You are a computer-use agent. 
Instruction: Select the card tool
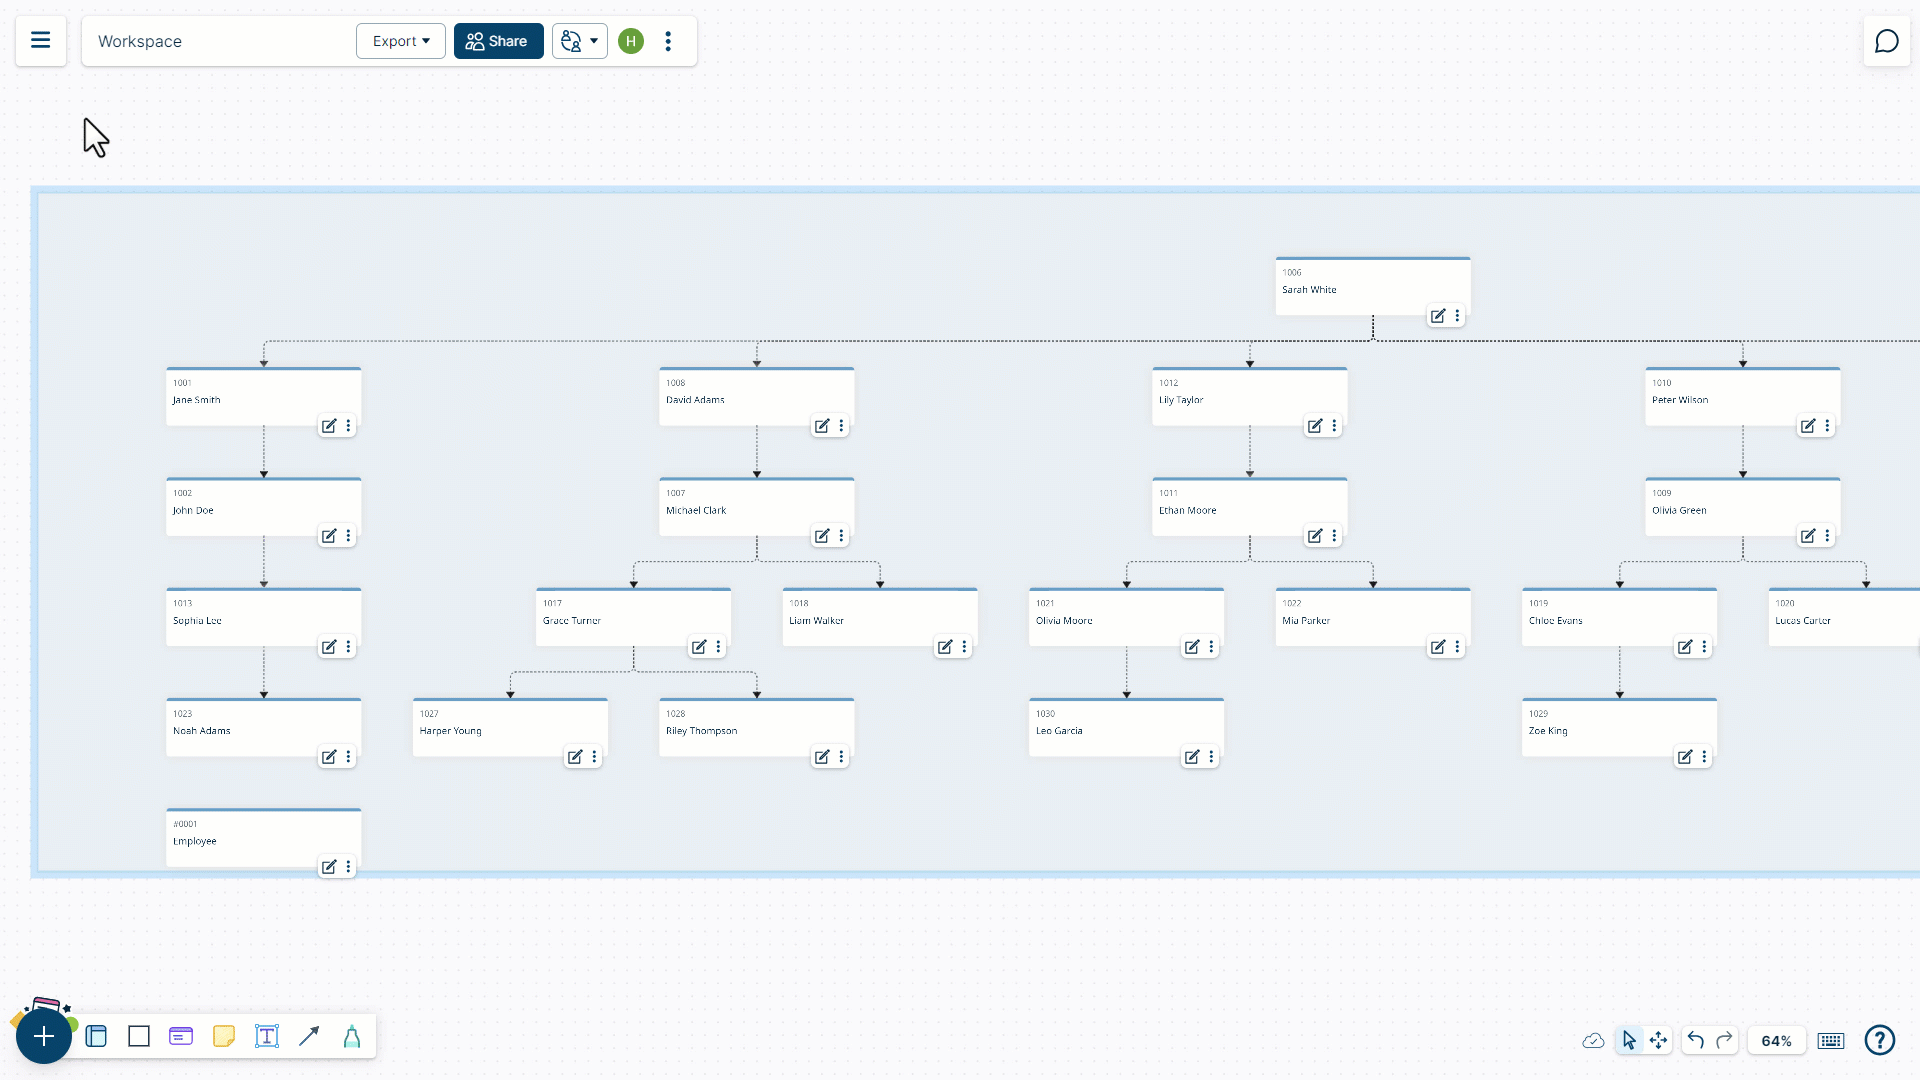click(x=181, y=1036)
